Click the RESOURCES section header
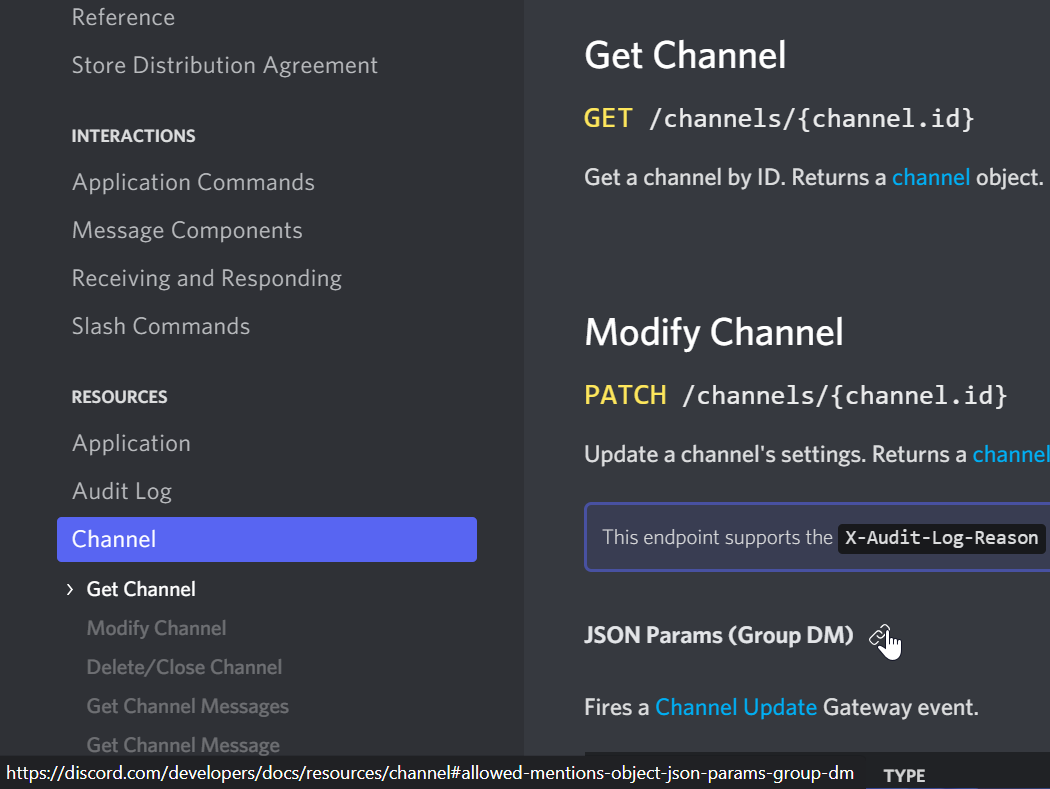1050x789 pixels. (119, 397)
